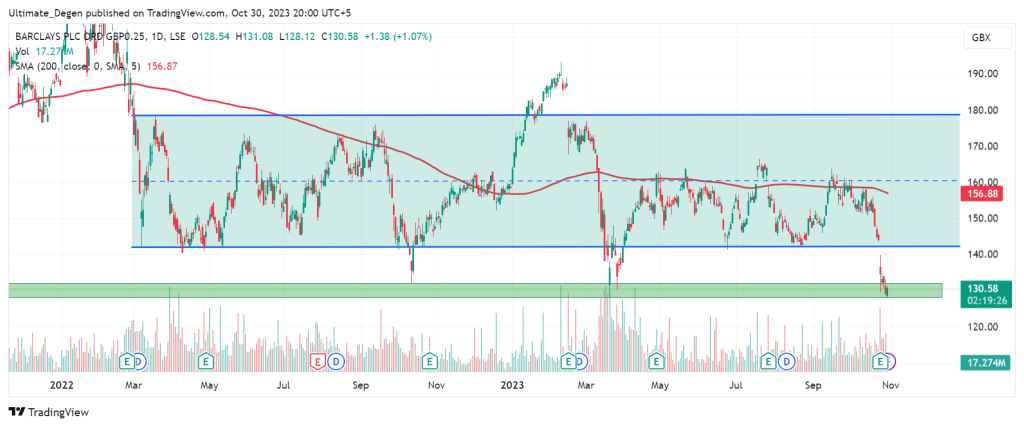Click the 120.00 price axis label
The width and height of the screenshot is (1024, 427).
coord(984,326)
